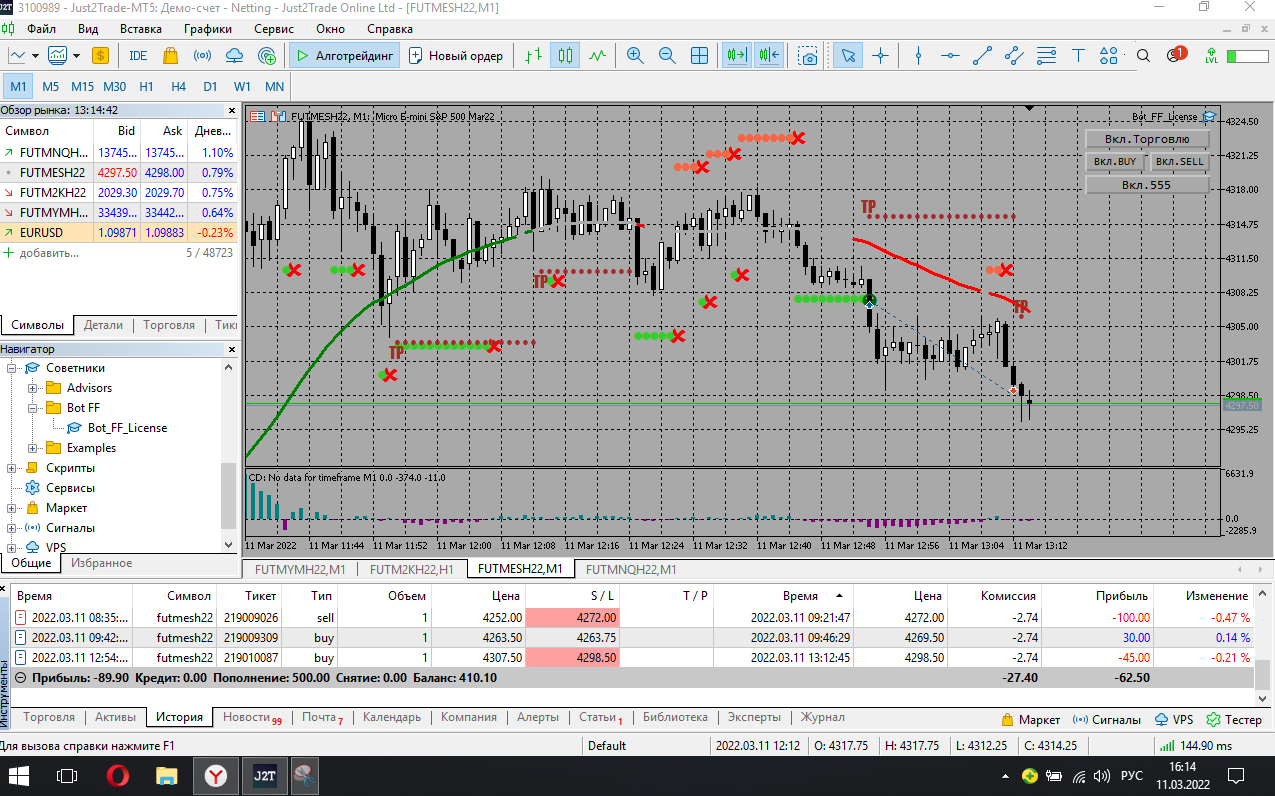Click the Navigator panel vertical scrollbar thumb
This screenshot has height=796, width=1275.
tap(229, 495)
